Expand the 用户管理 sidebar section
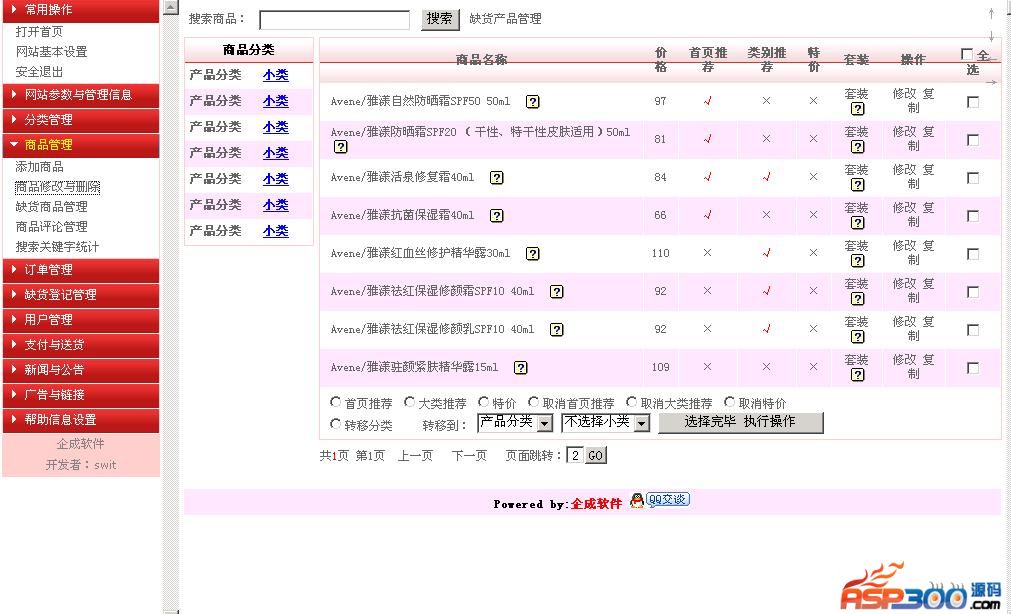 [x=81, y=320]
